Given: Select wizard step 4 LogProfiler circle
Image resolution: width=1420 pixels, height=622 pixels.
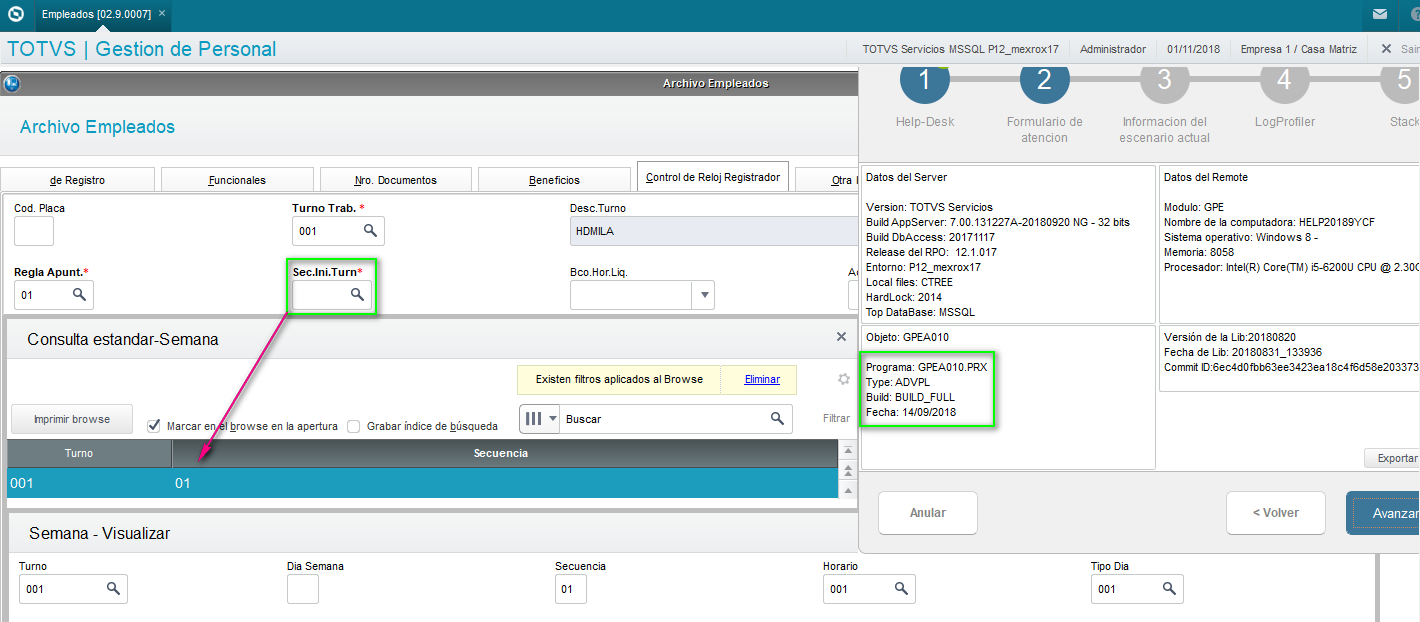Looking at the screenshot, I should tap(1284, 82).
